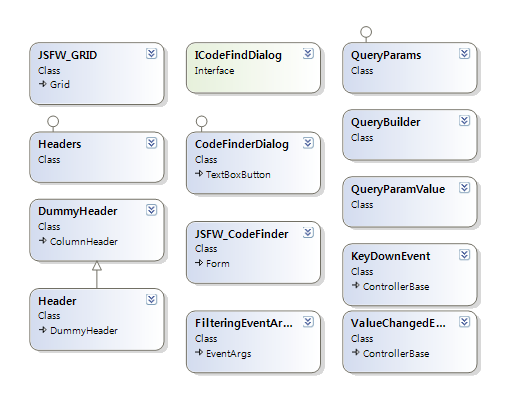
Task: Select the ValueChangedE... class title
Action: 398,324
